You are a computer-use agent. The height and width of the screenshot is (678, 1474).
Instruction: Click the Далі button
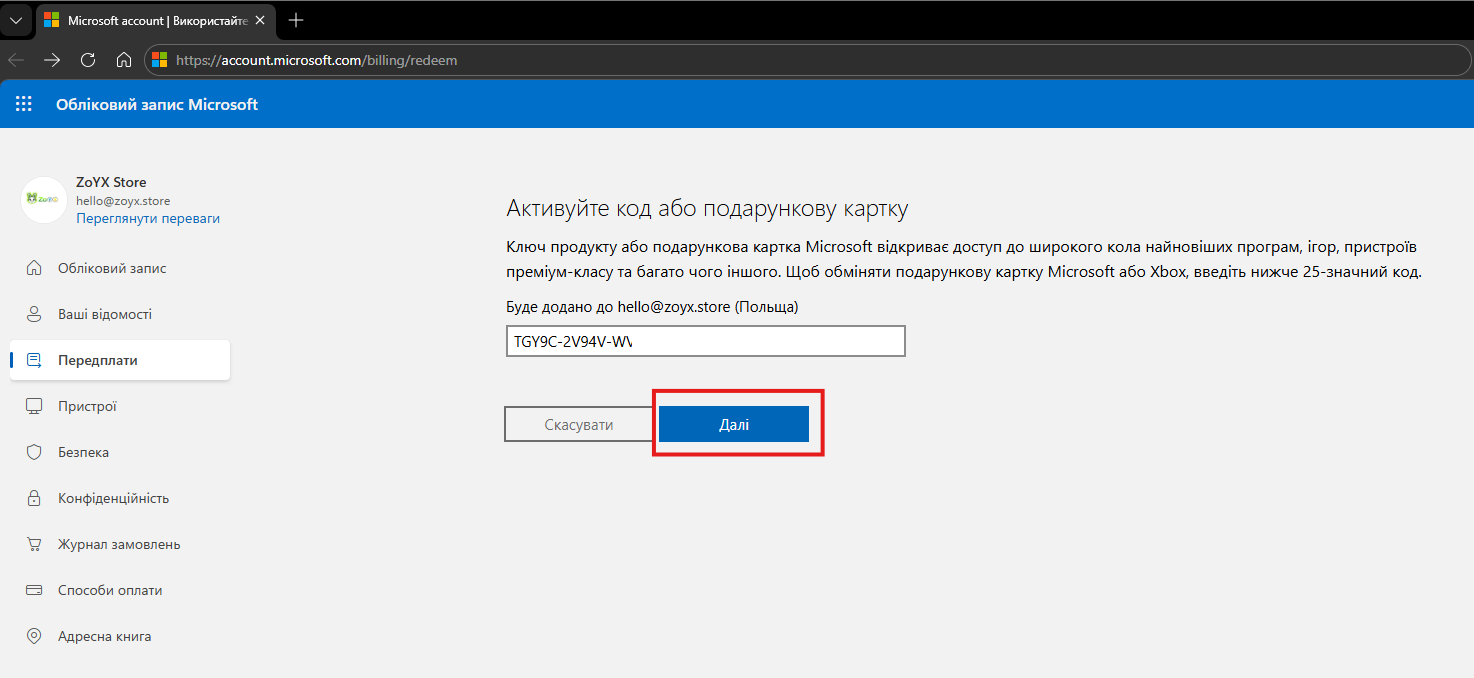[x=734, y=425]
